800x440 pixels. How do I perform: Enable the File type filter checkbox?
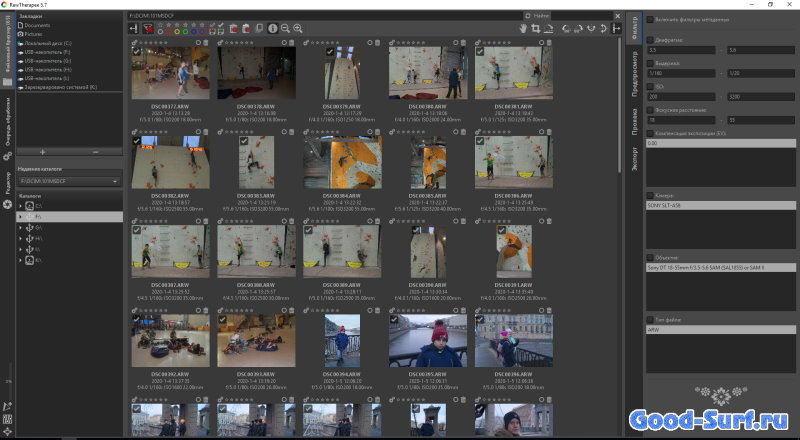(x=650, y=320)
